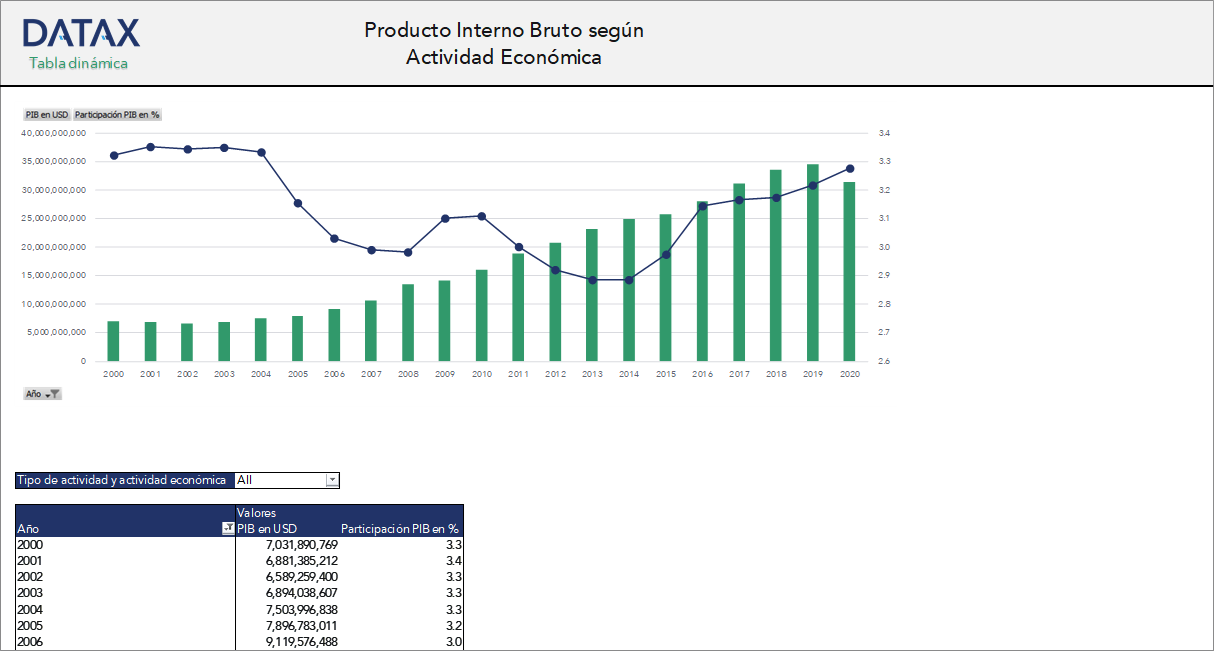Viewport: 1214px width, 651px height.
Task: Click the "Participación PIB en %" field button
Action: click(x=117, y=114)
